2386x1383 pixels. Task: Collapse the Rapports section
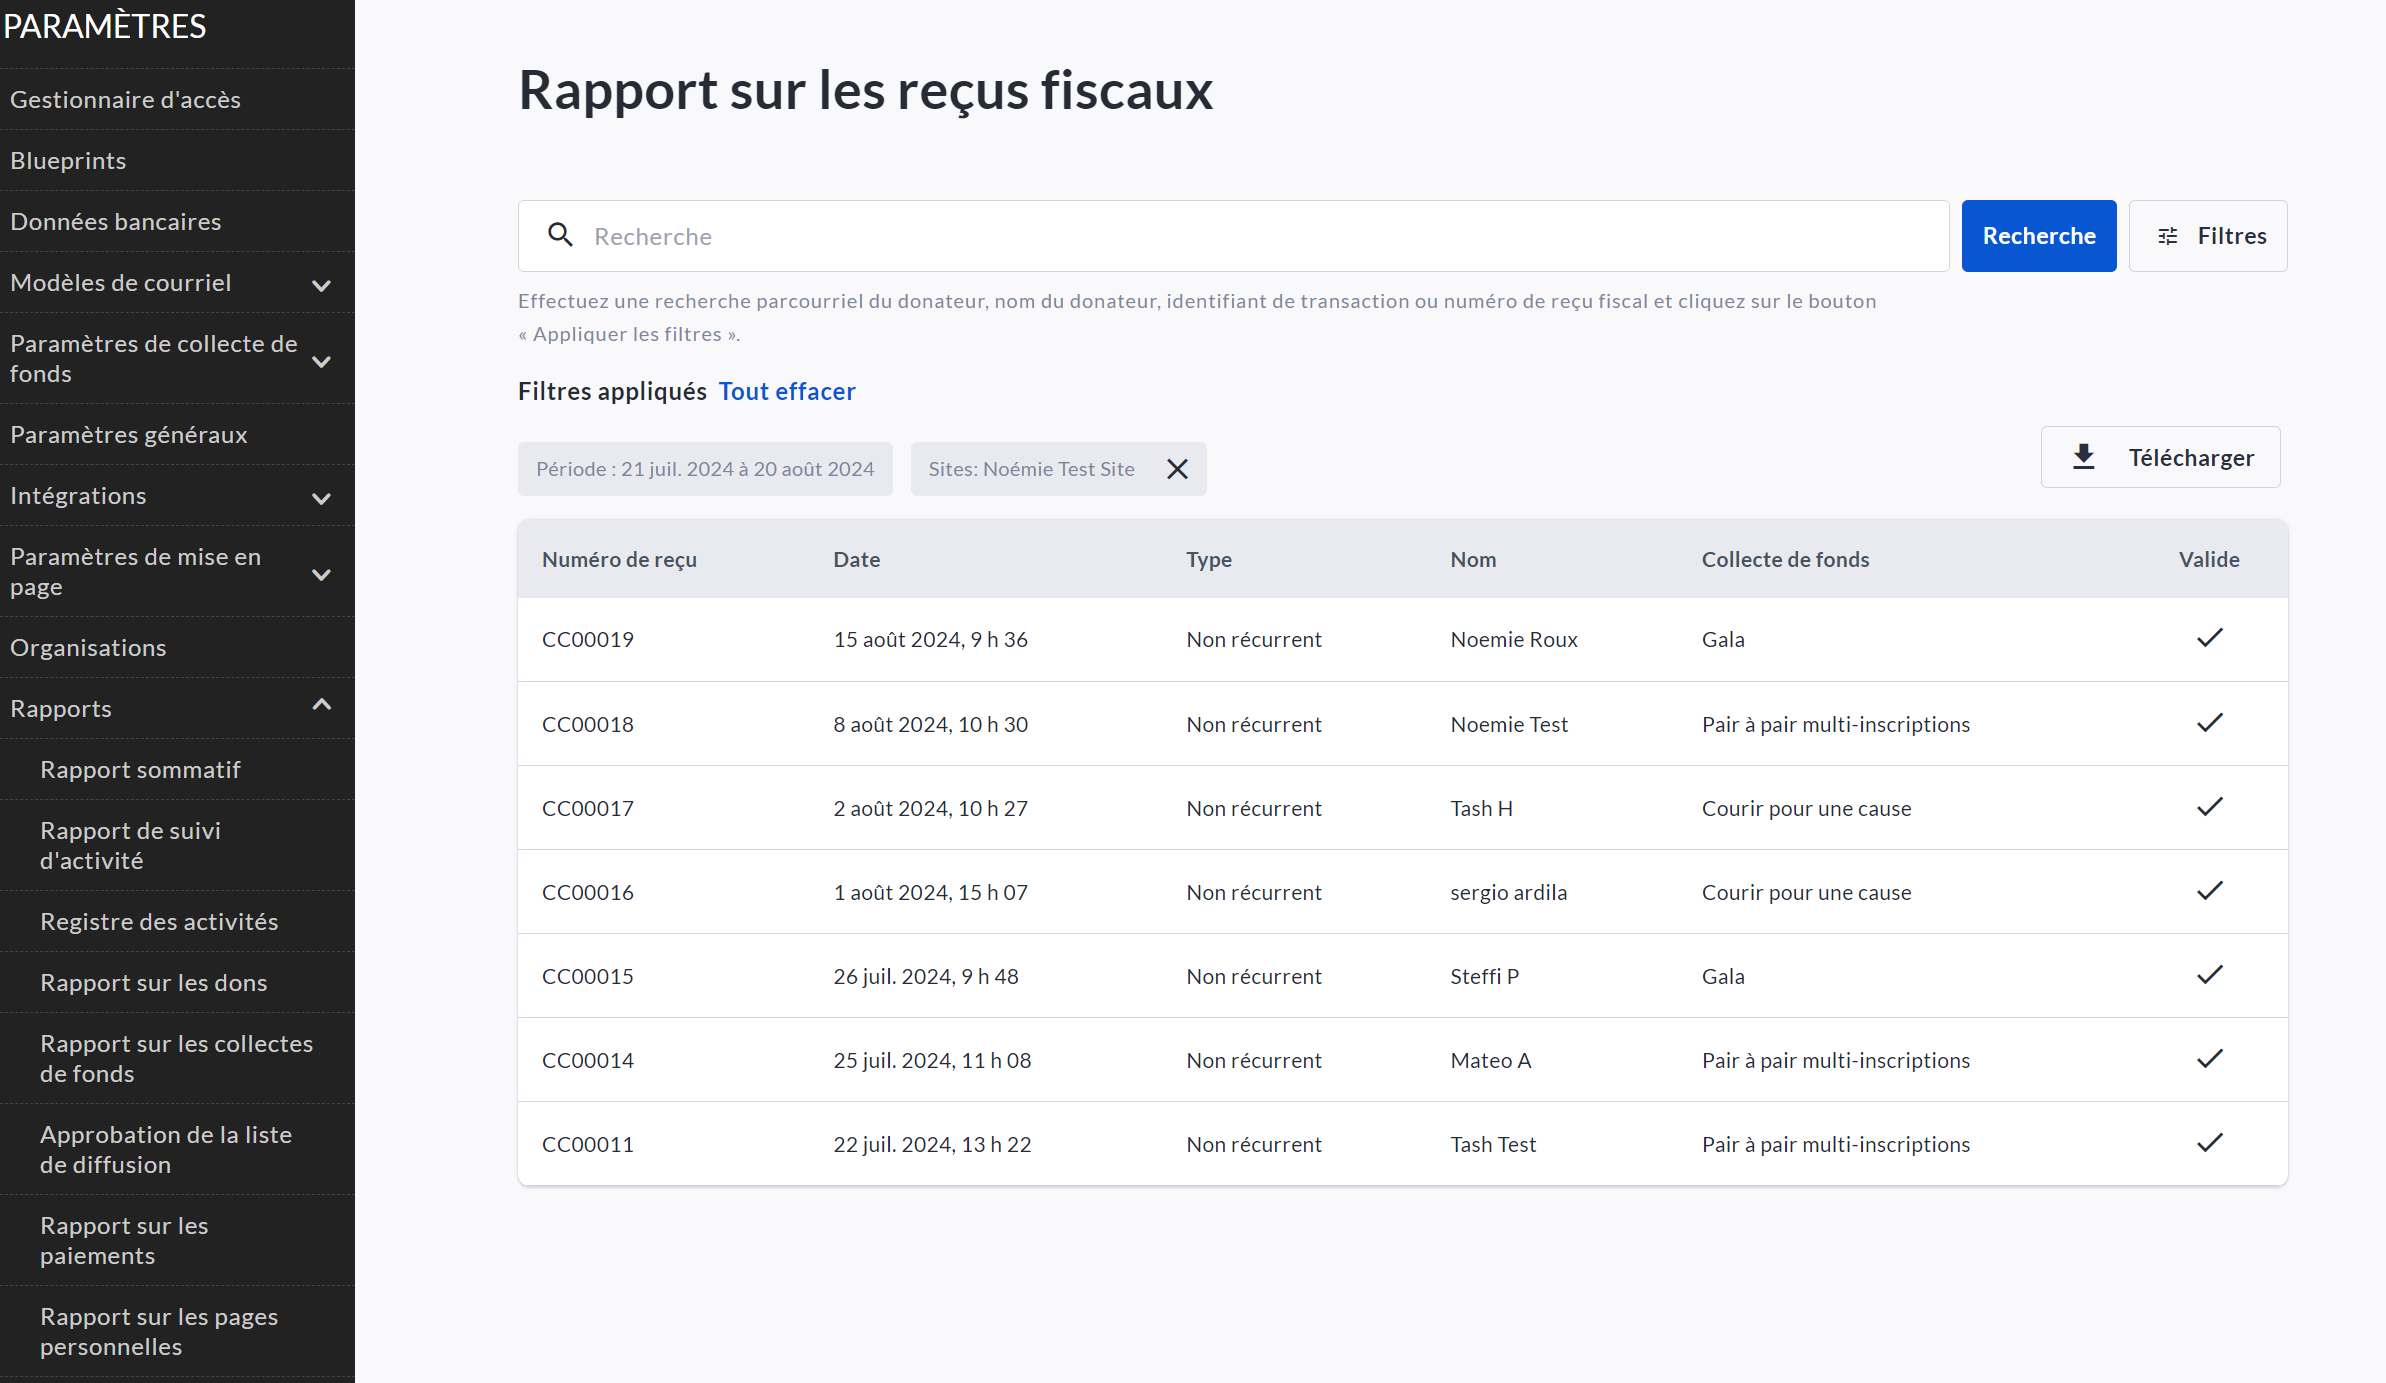point(321,706)
